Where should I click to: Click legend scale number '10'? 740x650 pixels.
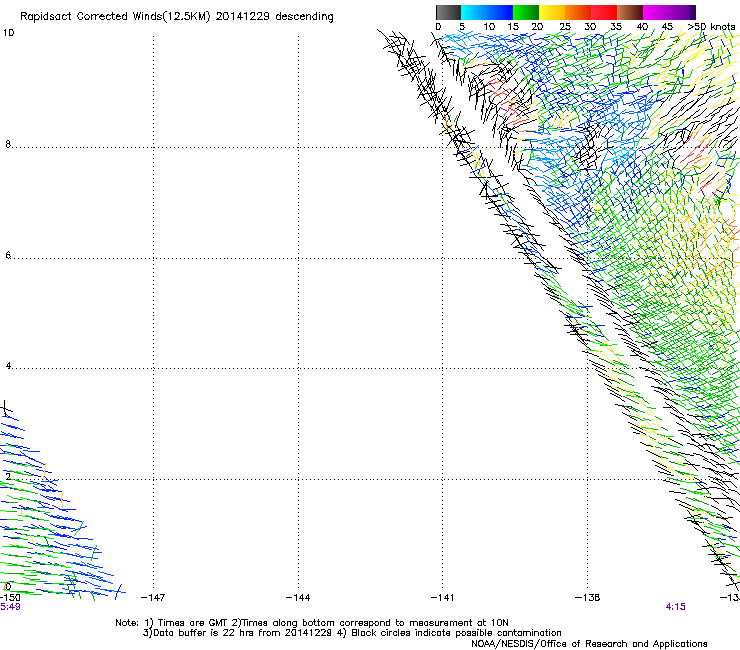click(x=489, y=27)
